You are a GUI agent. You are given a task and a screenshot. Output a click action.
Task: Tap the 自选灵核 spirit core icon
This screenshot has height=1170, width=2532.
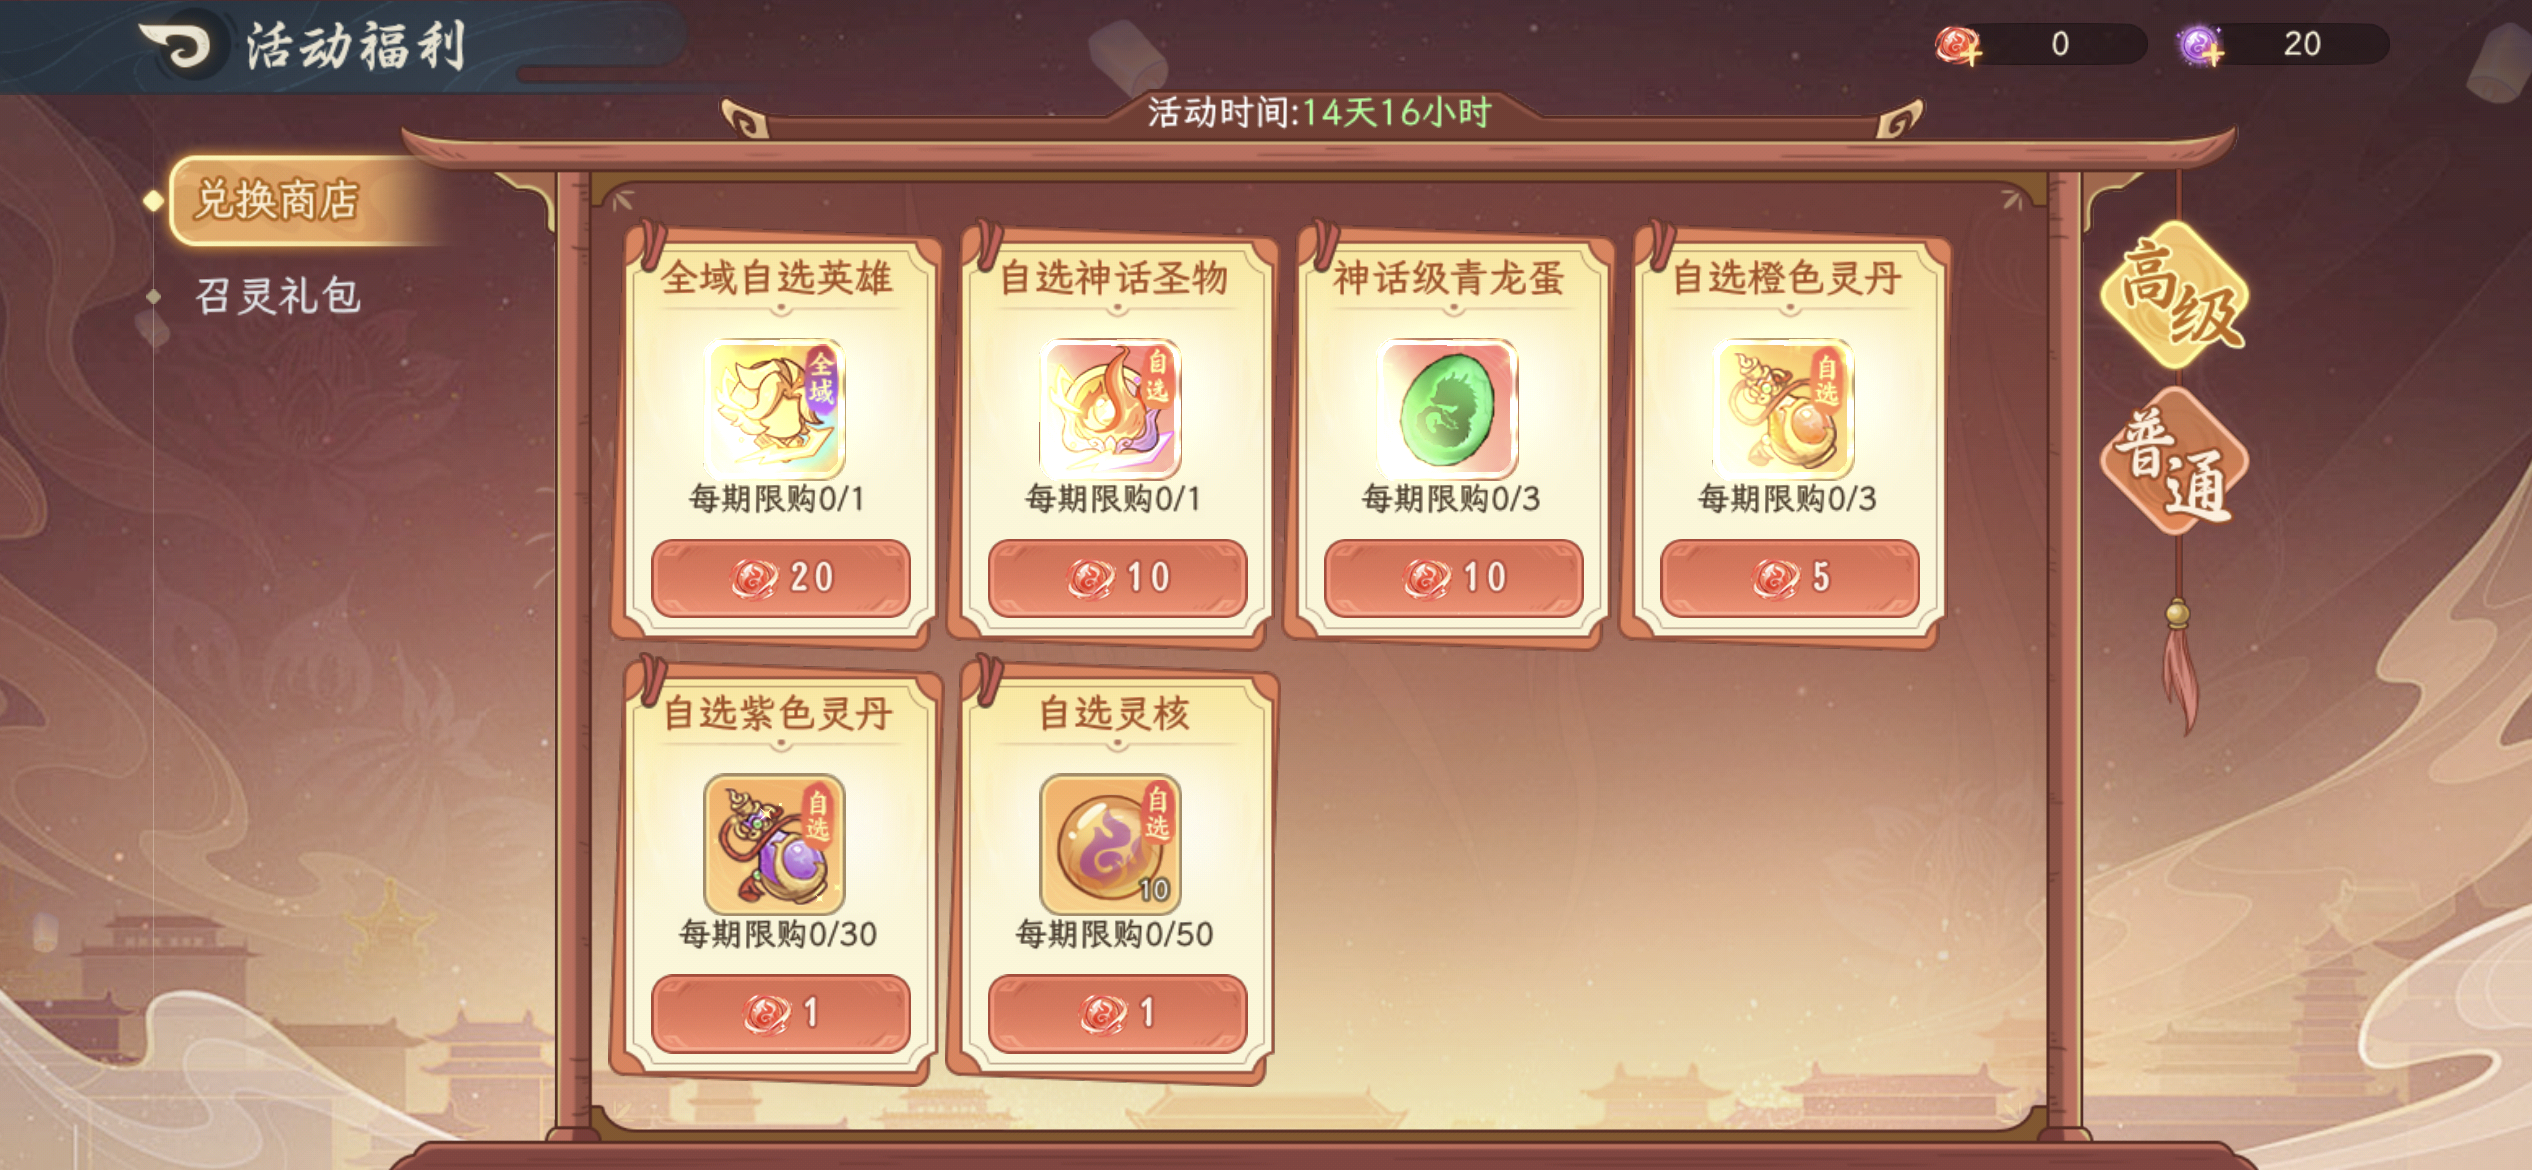(x=1111, y=844)
